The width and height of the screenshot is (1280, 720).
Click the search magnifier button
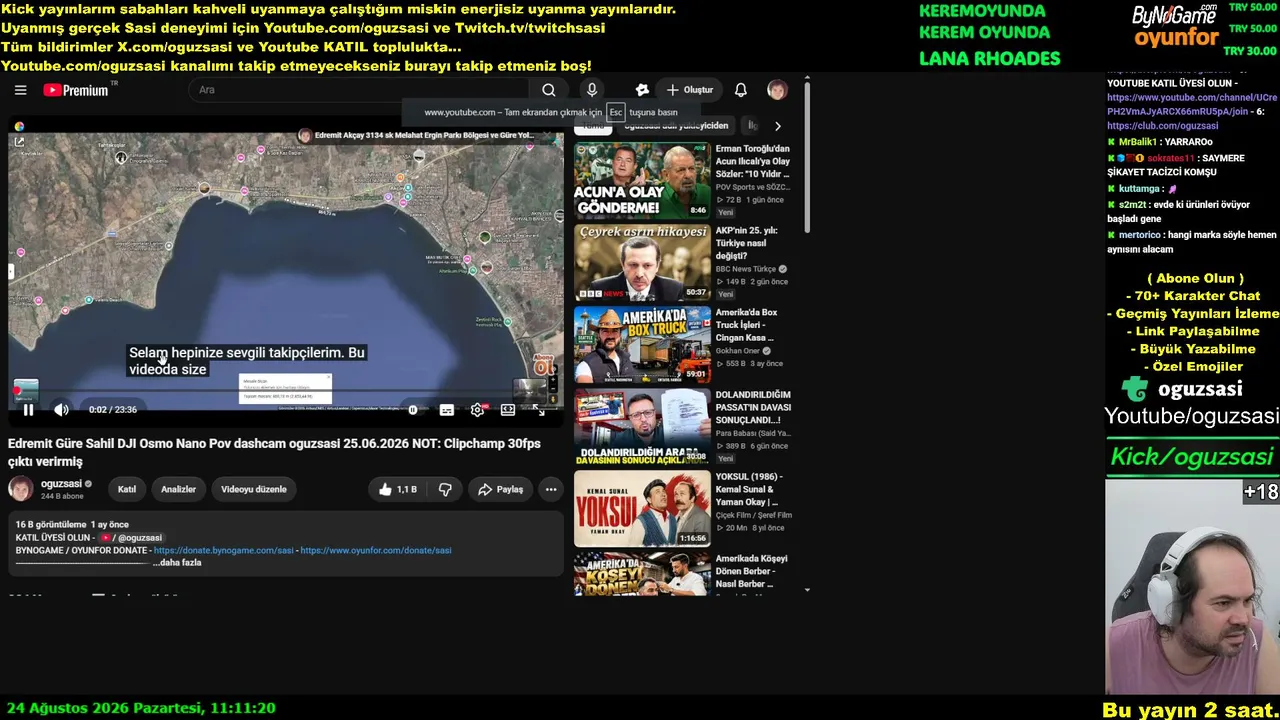[x=548, y=90]
